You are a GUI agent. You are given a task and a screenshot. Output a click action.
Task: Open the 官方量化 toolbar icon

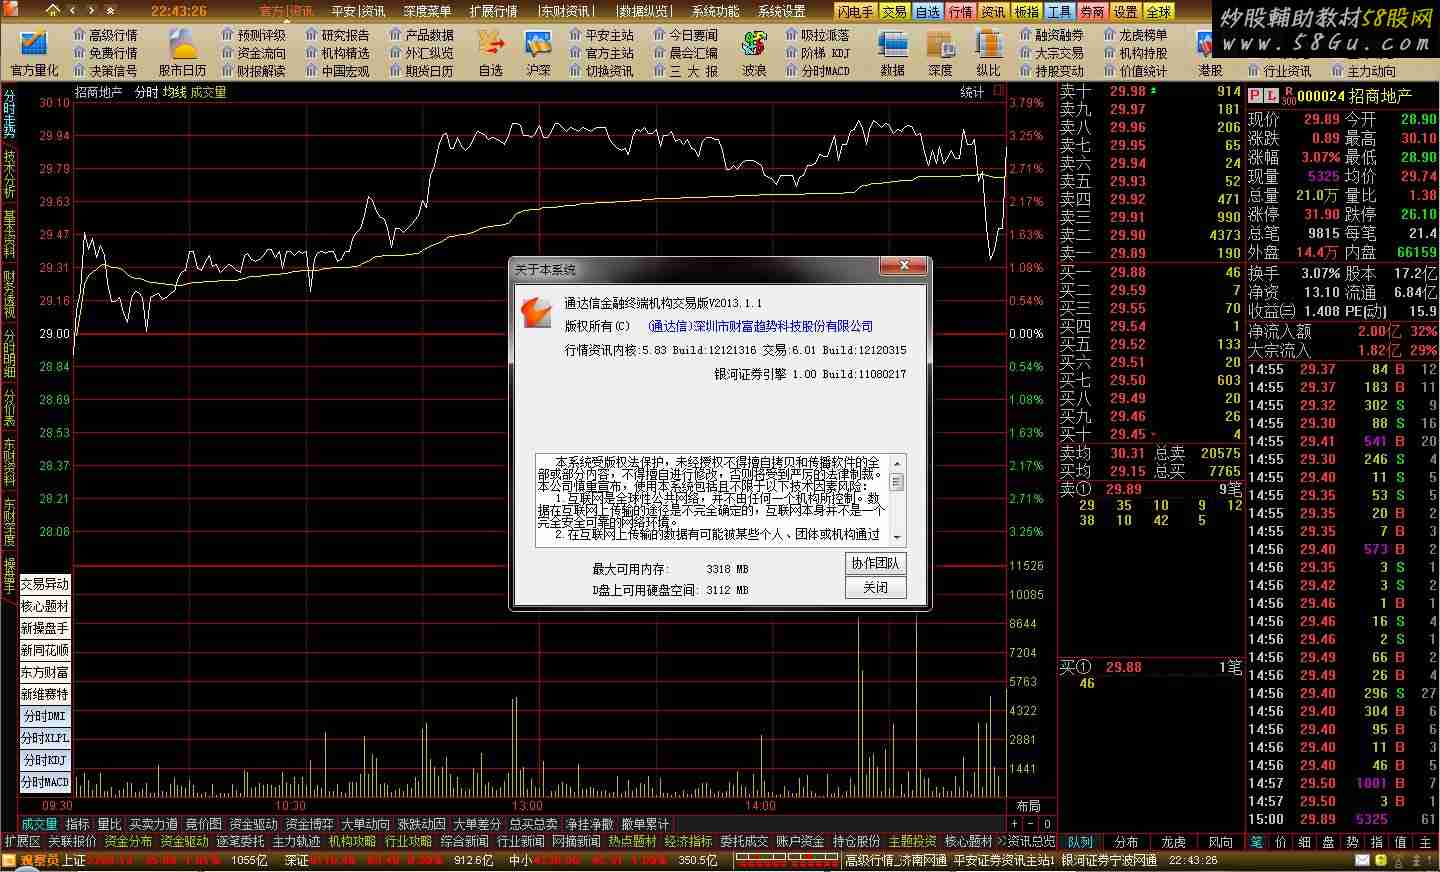[x=34, y=52]
